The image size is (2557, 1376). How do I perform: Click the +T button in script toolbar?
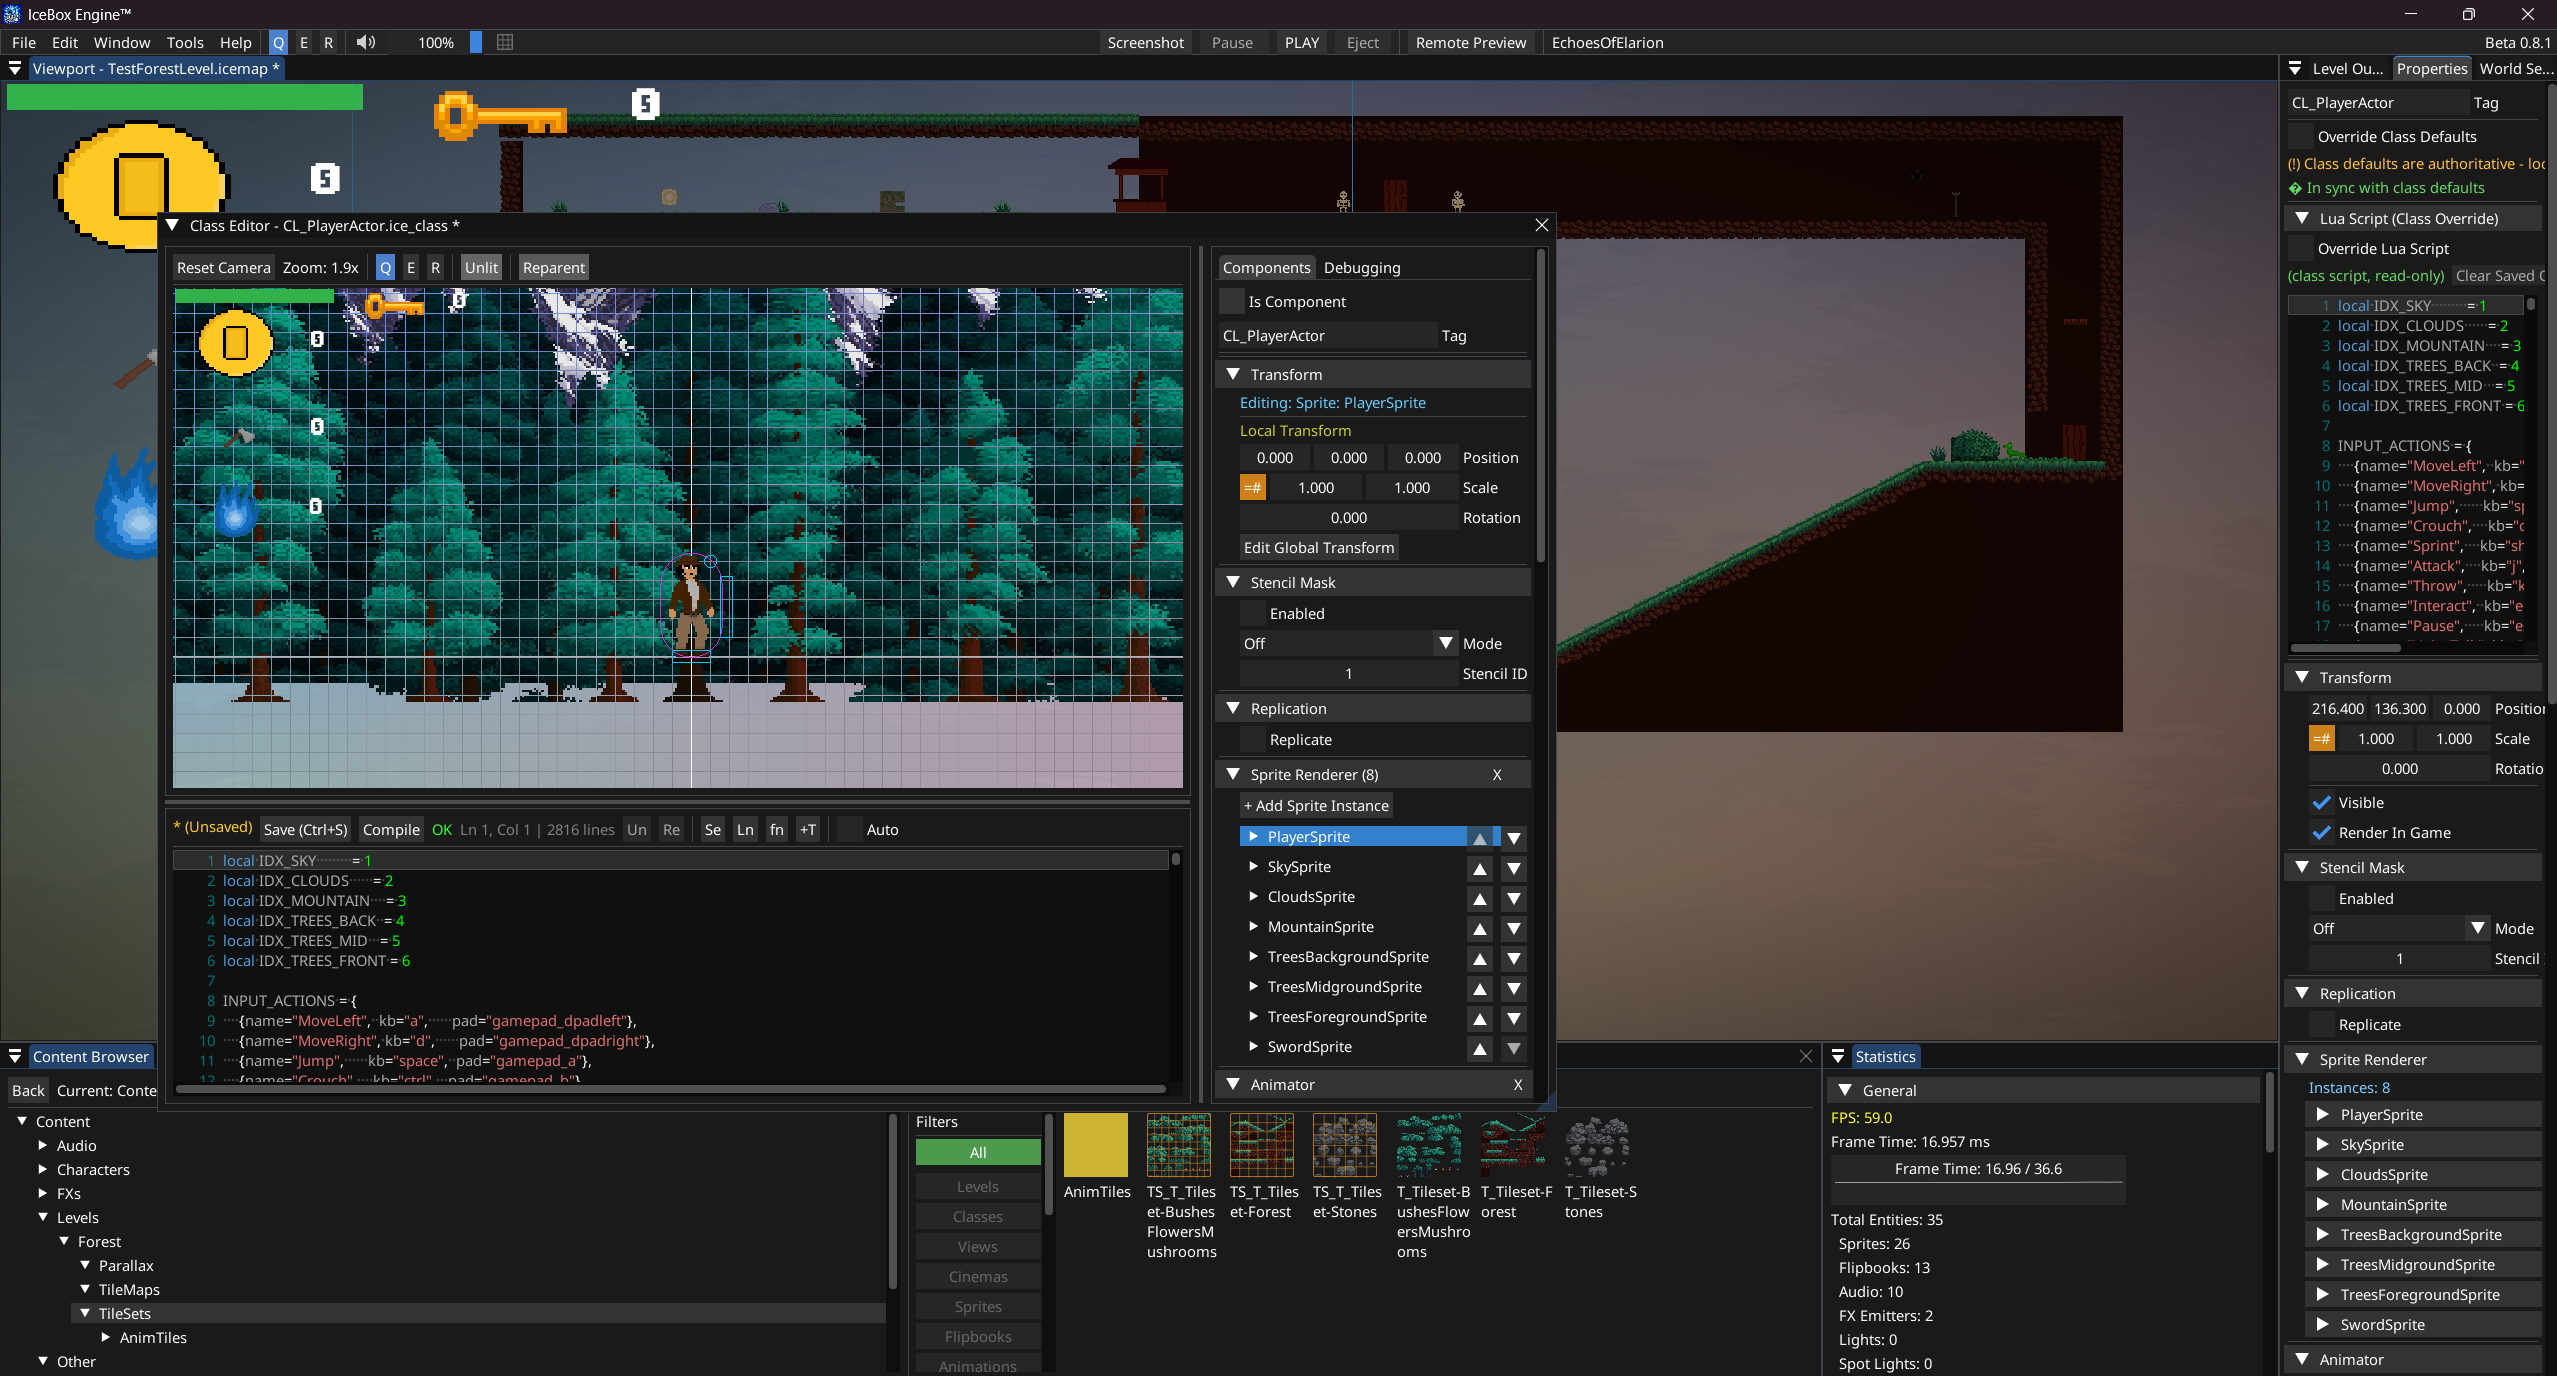pyautogui.click(x=808, y=830)
